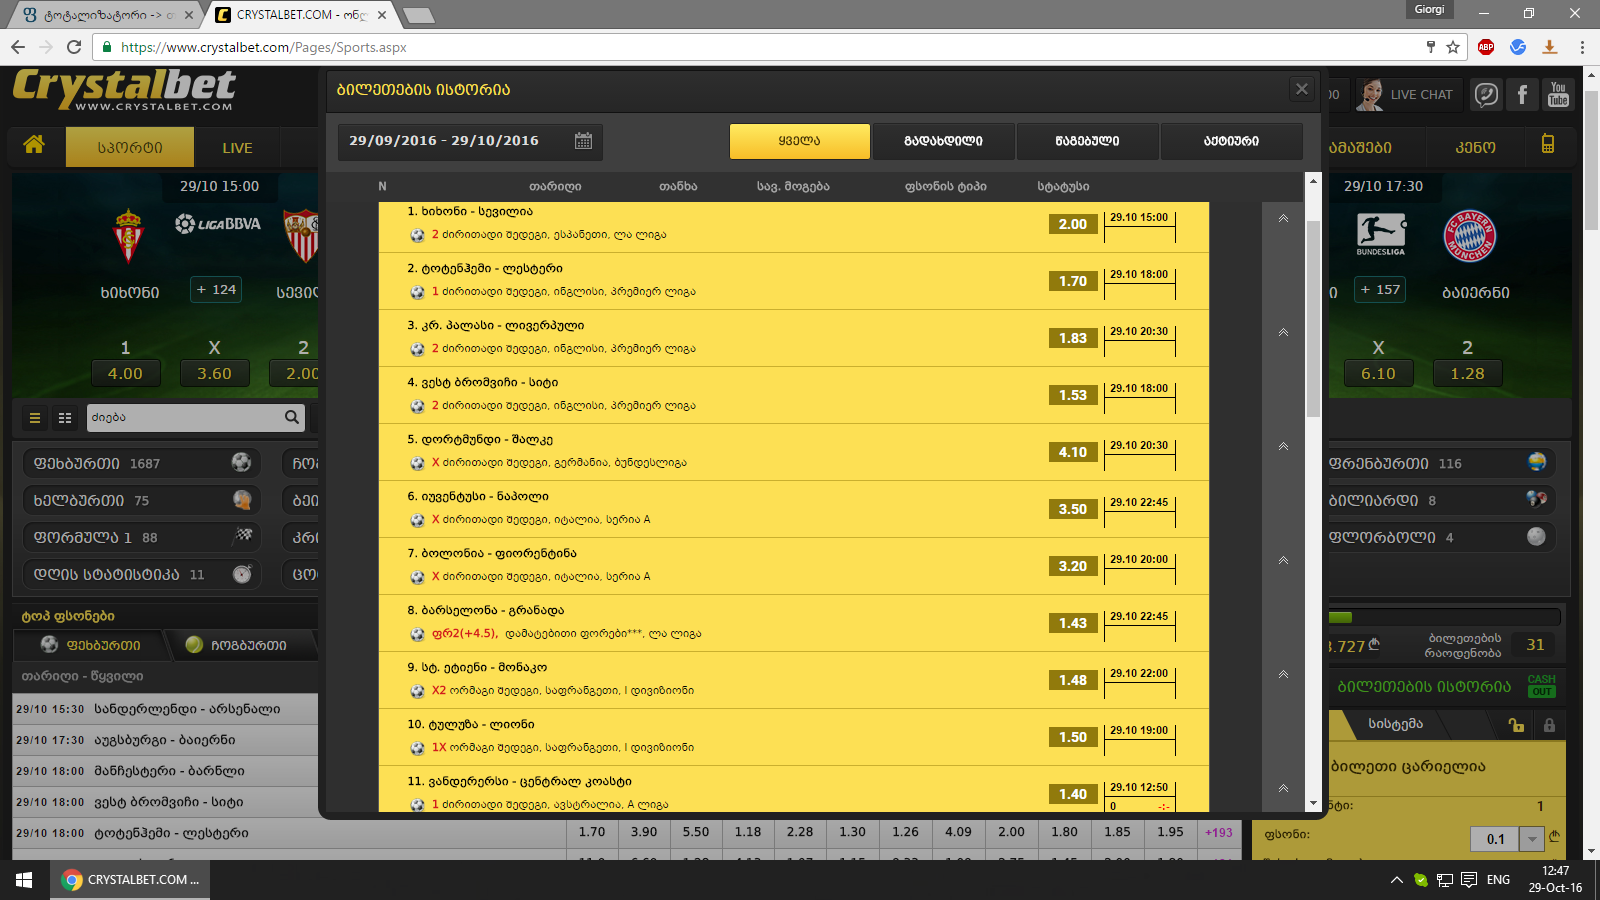Select the სანდერლენდი - არსენალი match row
Viewport: 1600px width, 900px height.
(165, 709)
